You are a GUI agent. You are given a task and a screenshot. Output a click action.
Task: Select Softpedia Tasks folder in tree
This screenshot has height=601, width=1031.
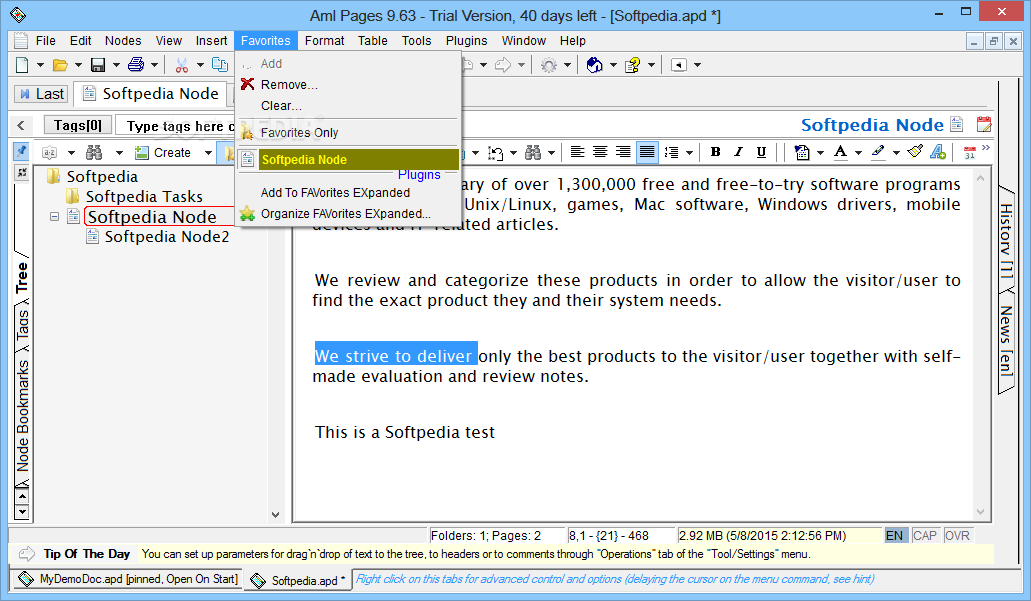pyautogui.click(x=144, y=197)
